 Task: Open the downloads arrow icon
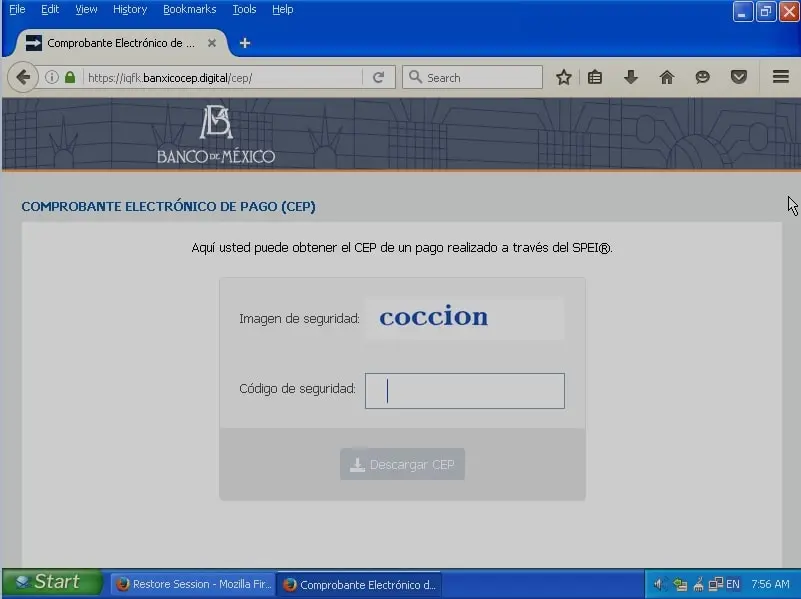tap(631, 78)
